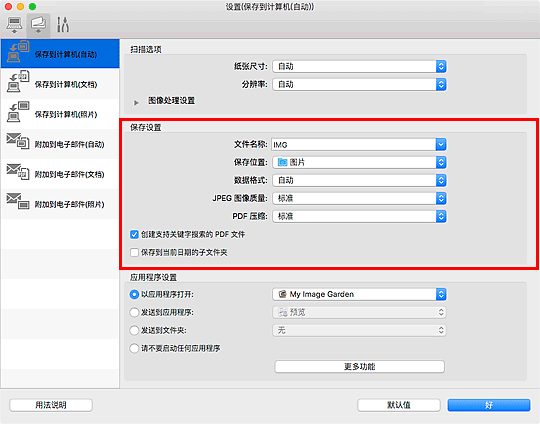Select 请不要启动任何应用程序 radio button
540x424 pixels.
click(134, 348)
